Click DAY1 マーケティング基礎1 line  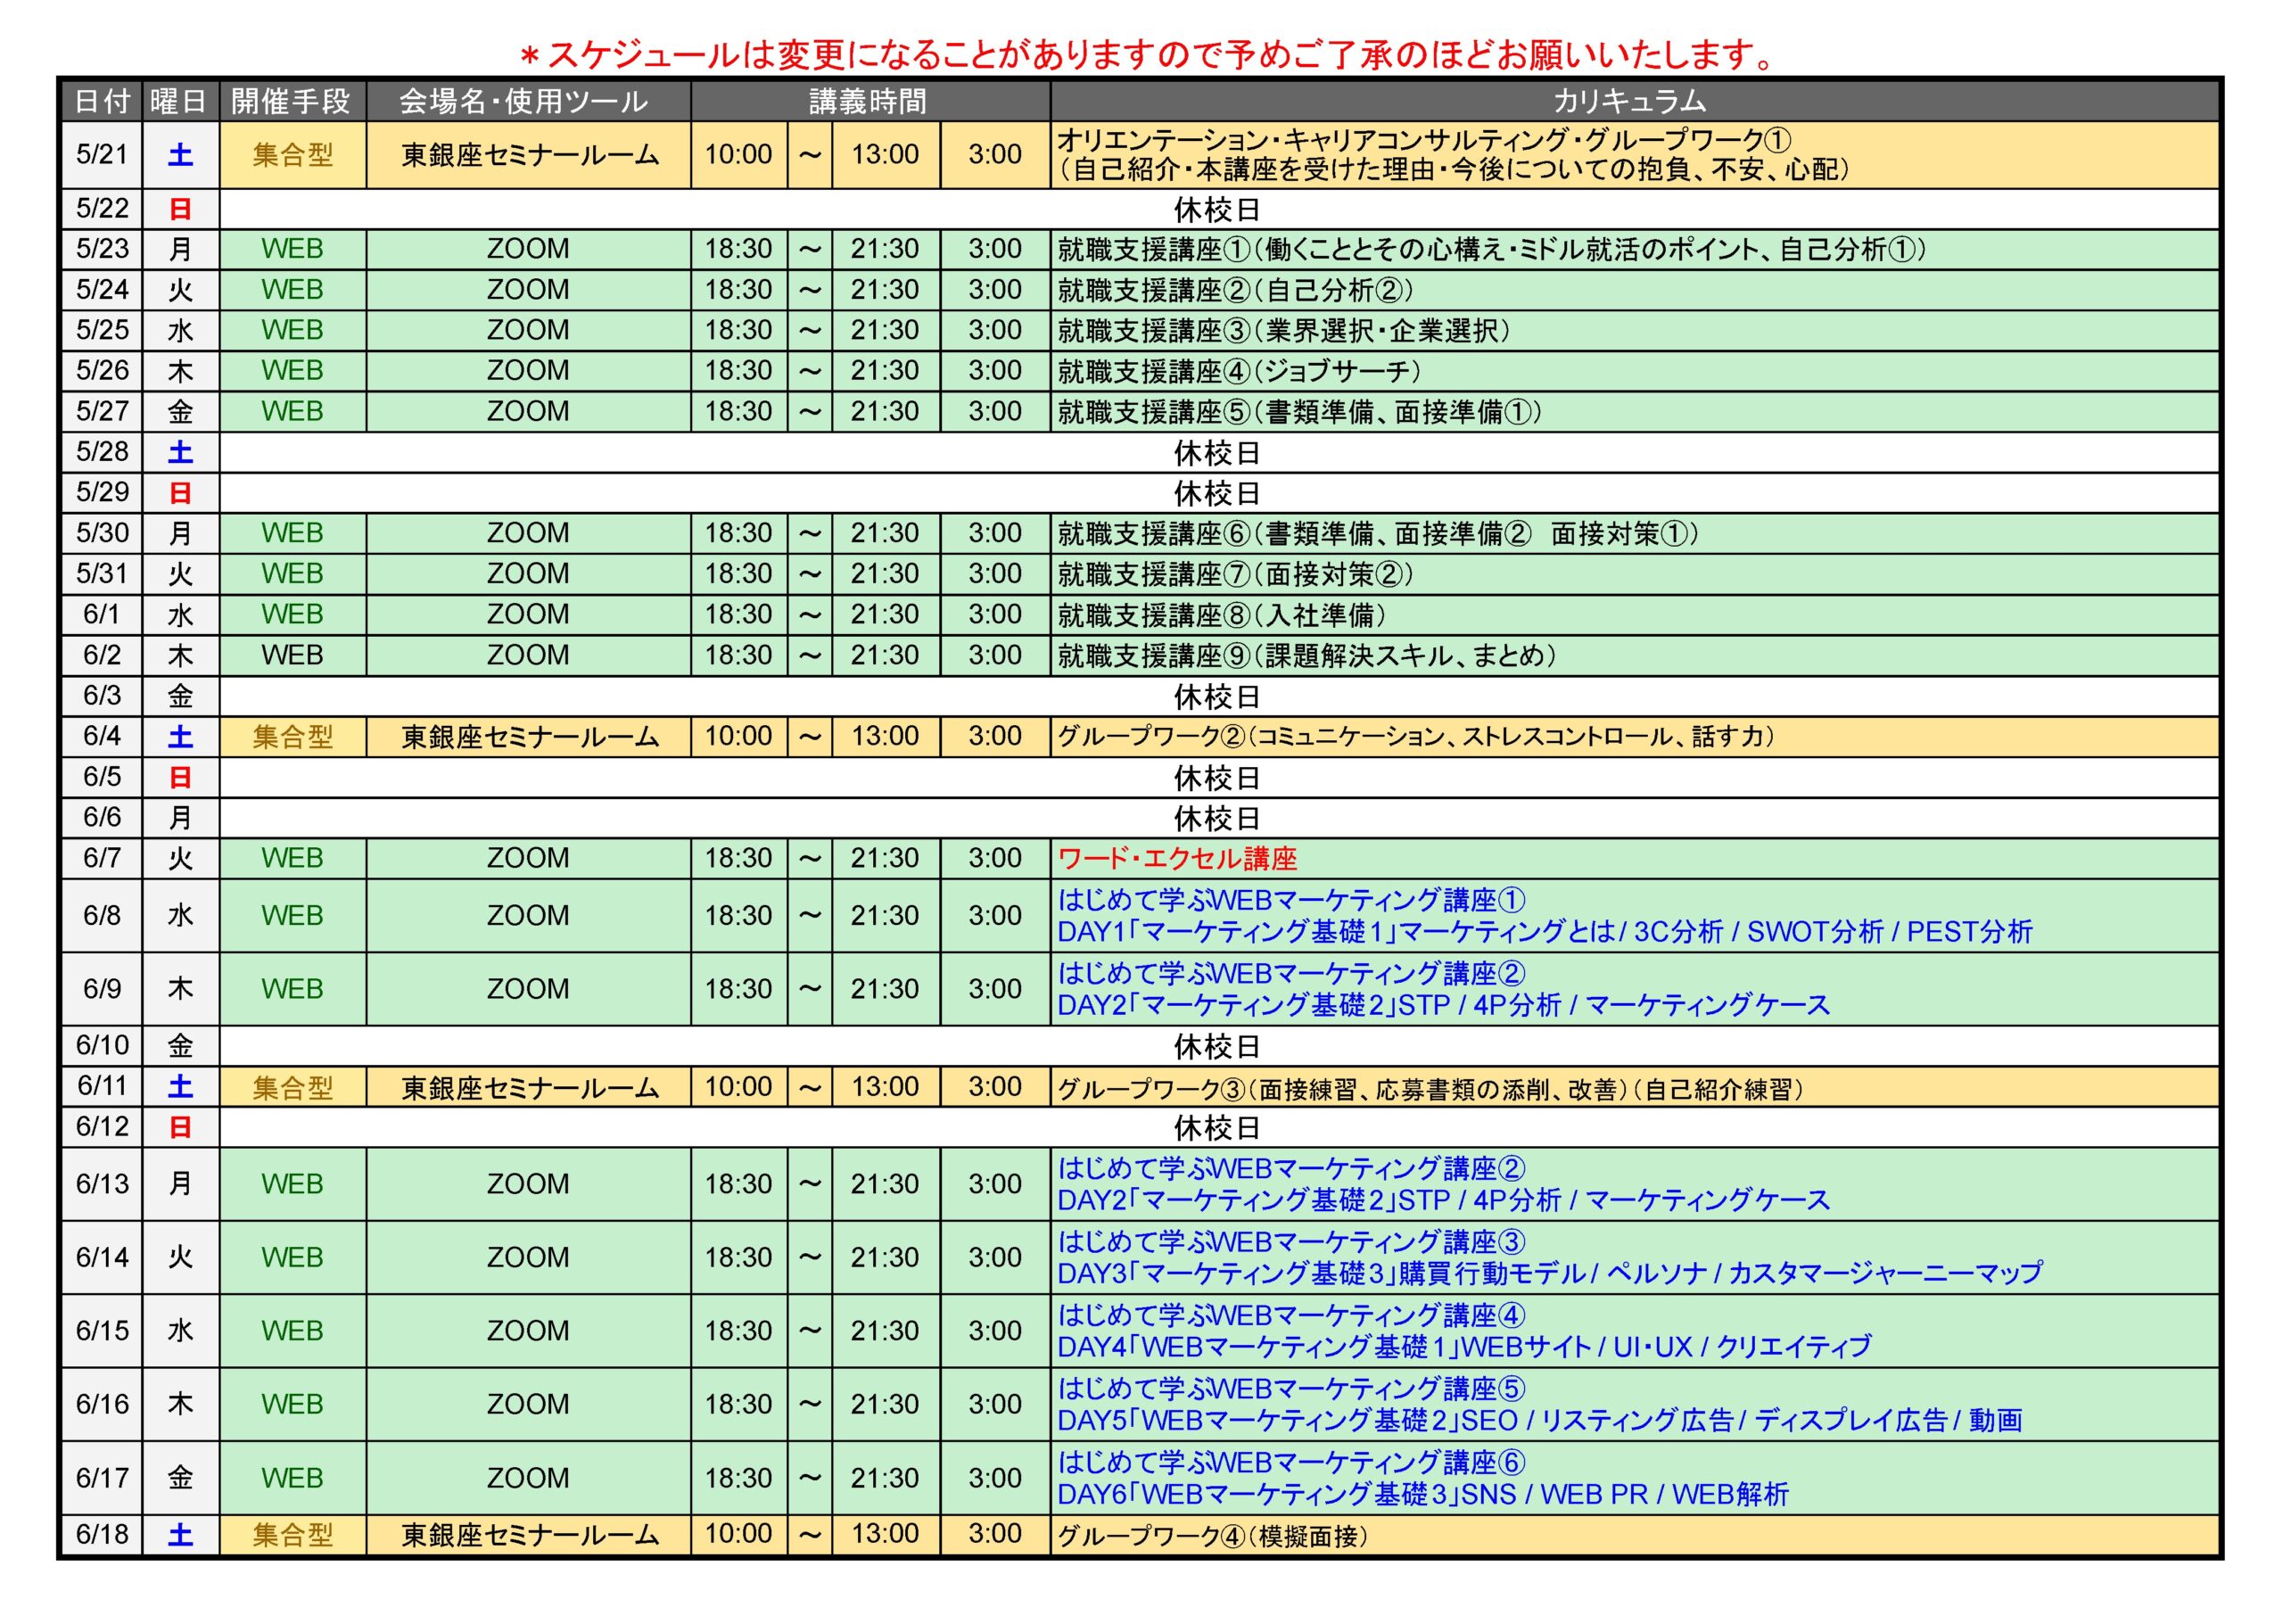pyautogui.click(x=1545, y=932)
